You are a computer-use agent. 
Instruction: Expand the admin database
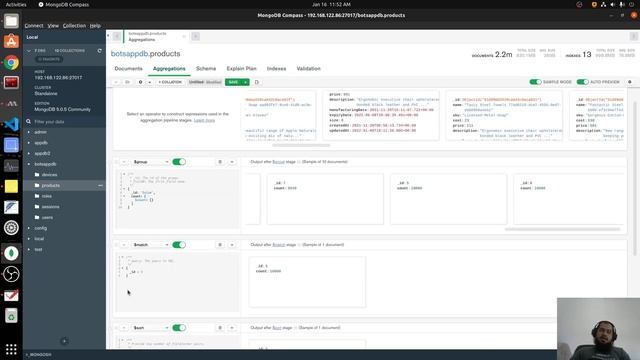pos(29,132)
